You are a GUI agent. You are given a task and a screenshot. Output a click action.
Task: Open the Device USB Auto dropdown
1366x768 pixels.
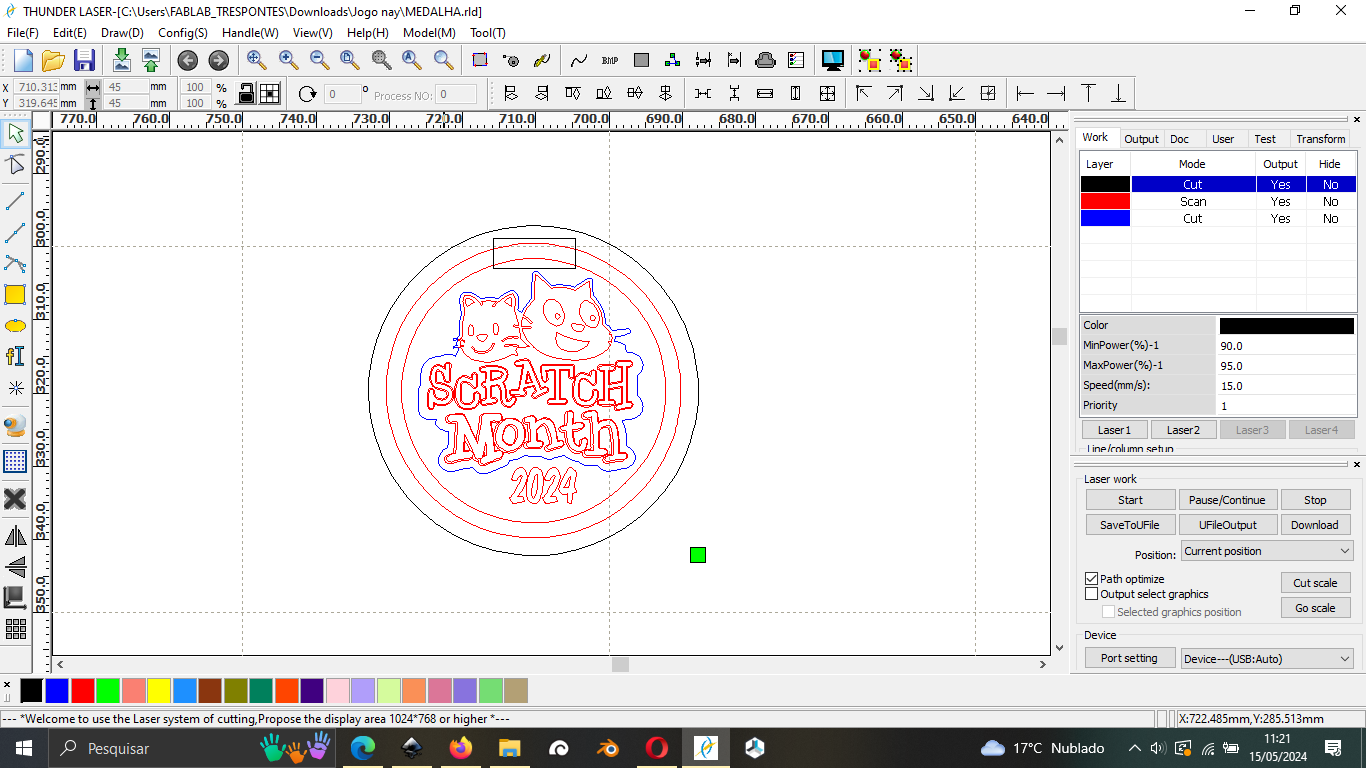tap(1267, 659)
